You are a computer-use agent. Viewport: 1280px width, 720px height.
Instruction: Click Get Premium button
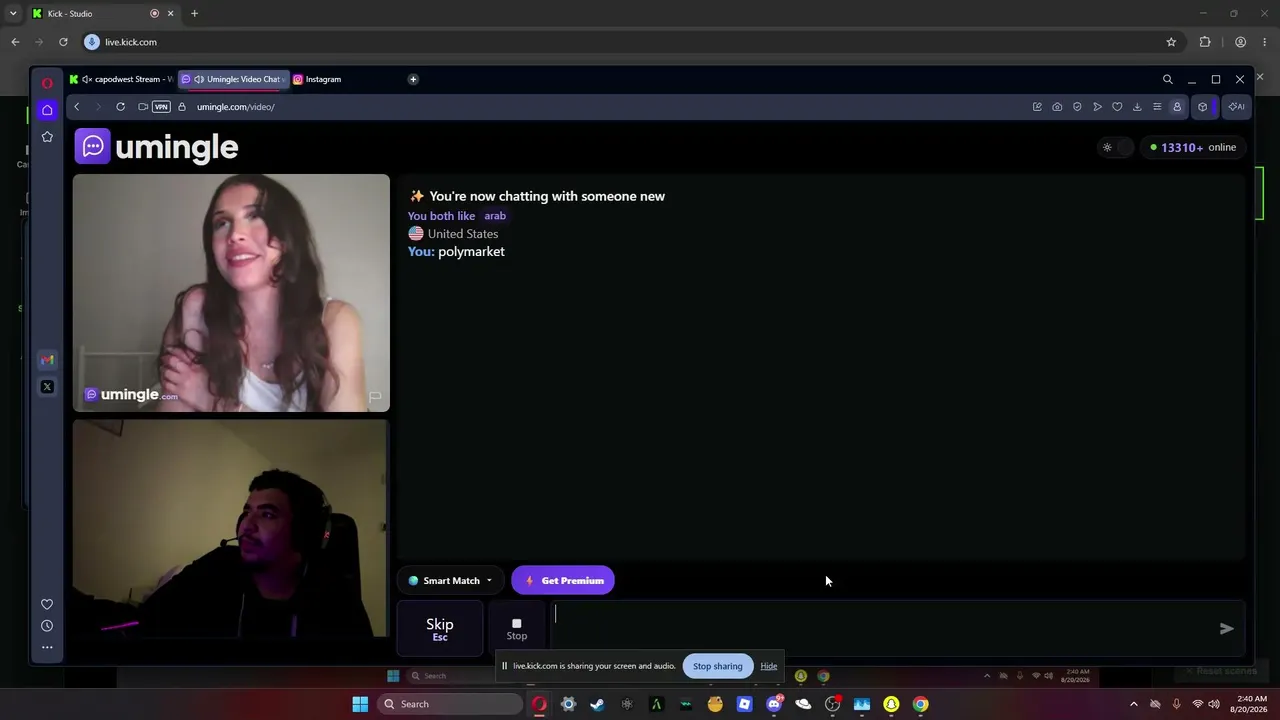pyautogui.click(x=563, y=581)
